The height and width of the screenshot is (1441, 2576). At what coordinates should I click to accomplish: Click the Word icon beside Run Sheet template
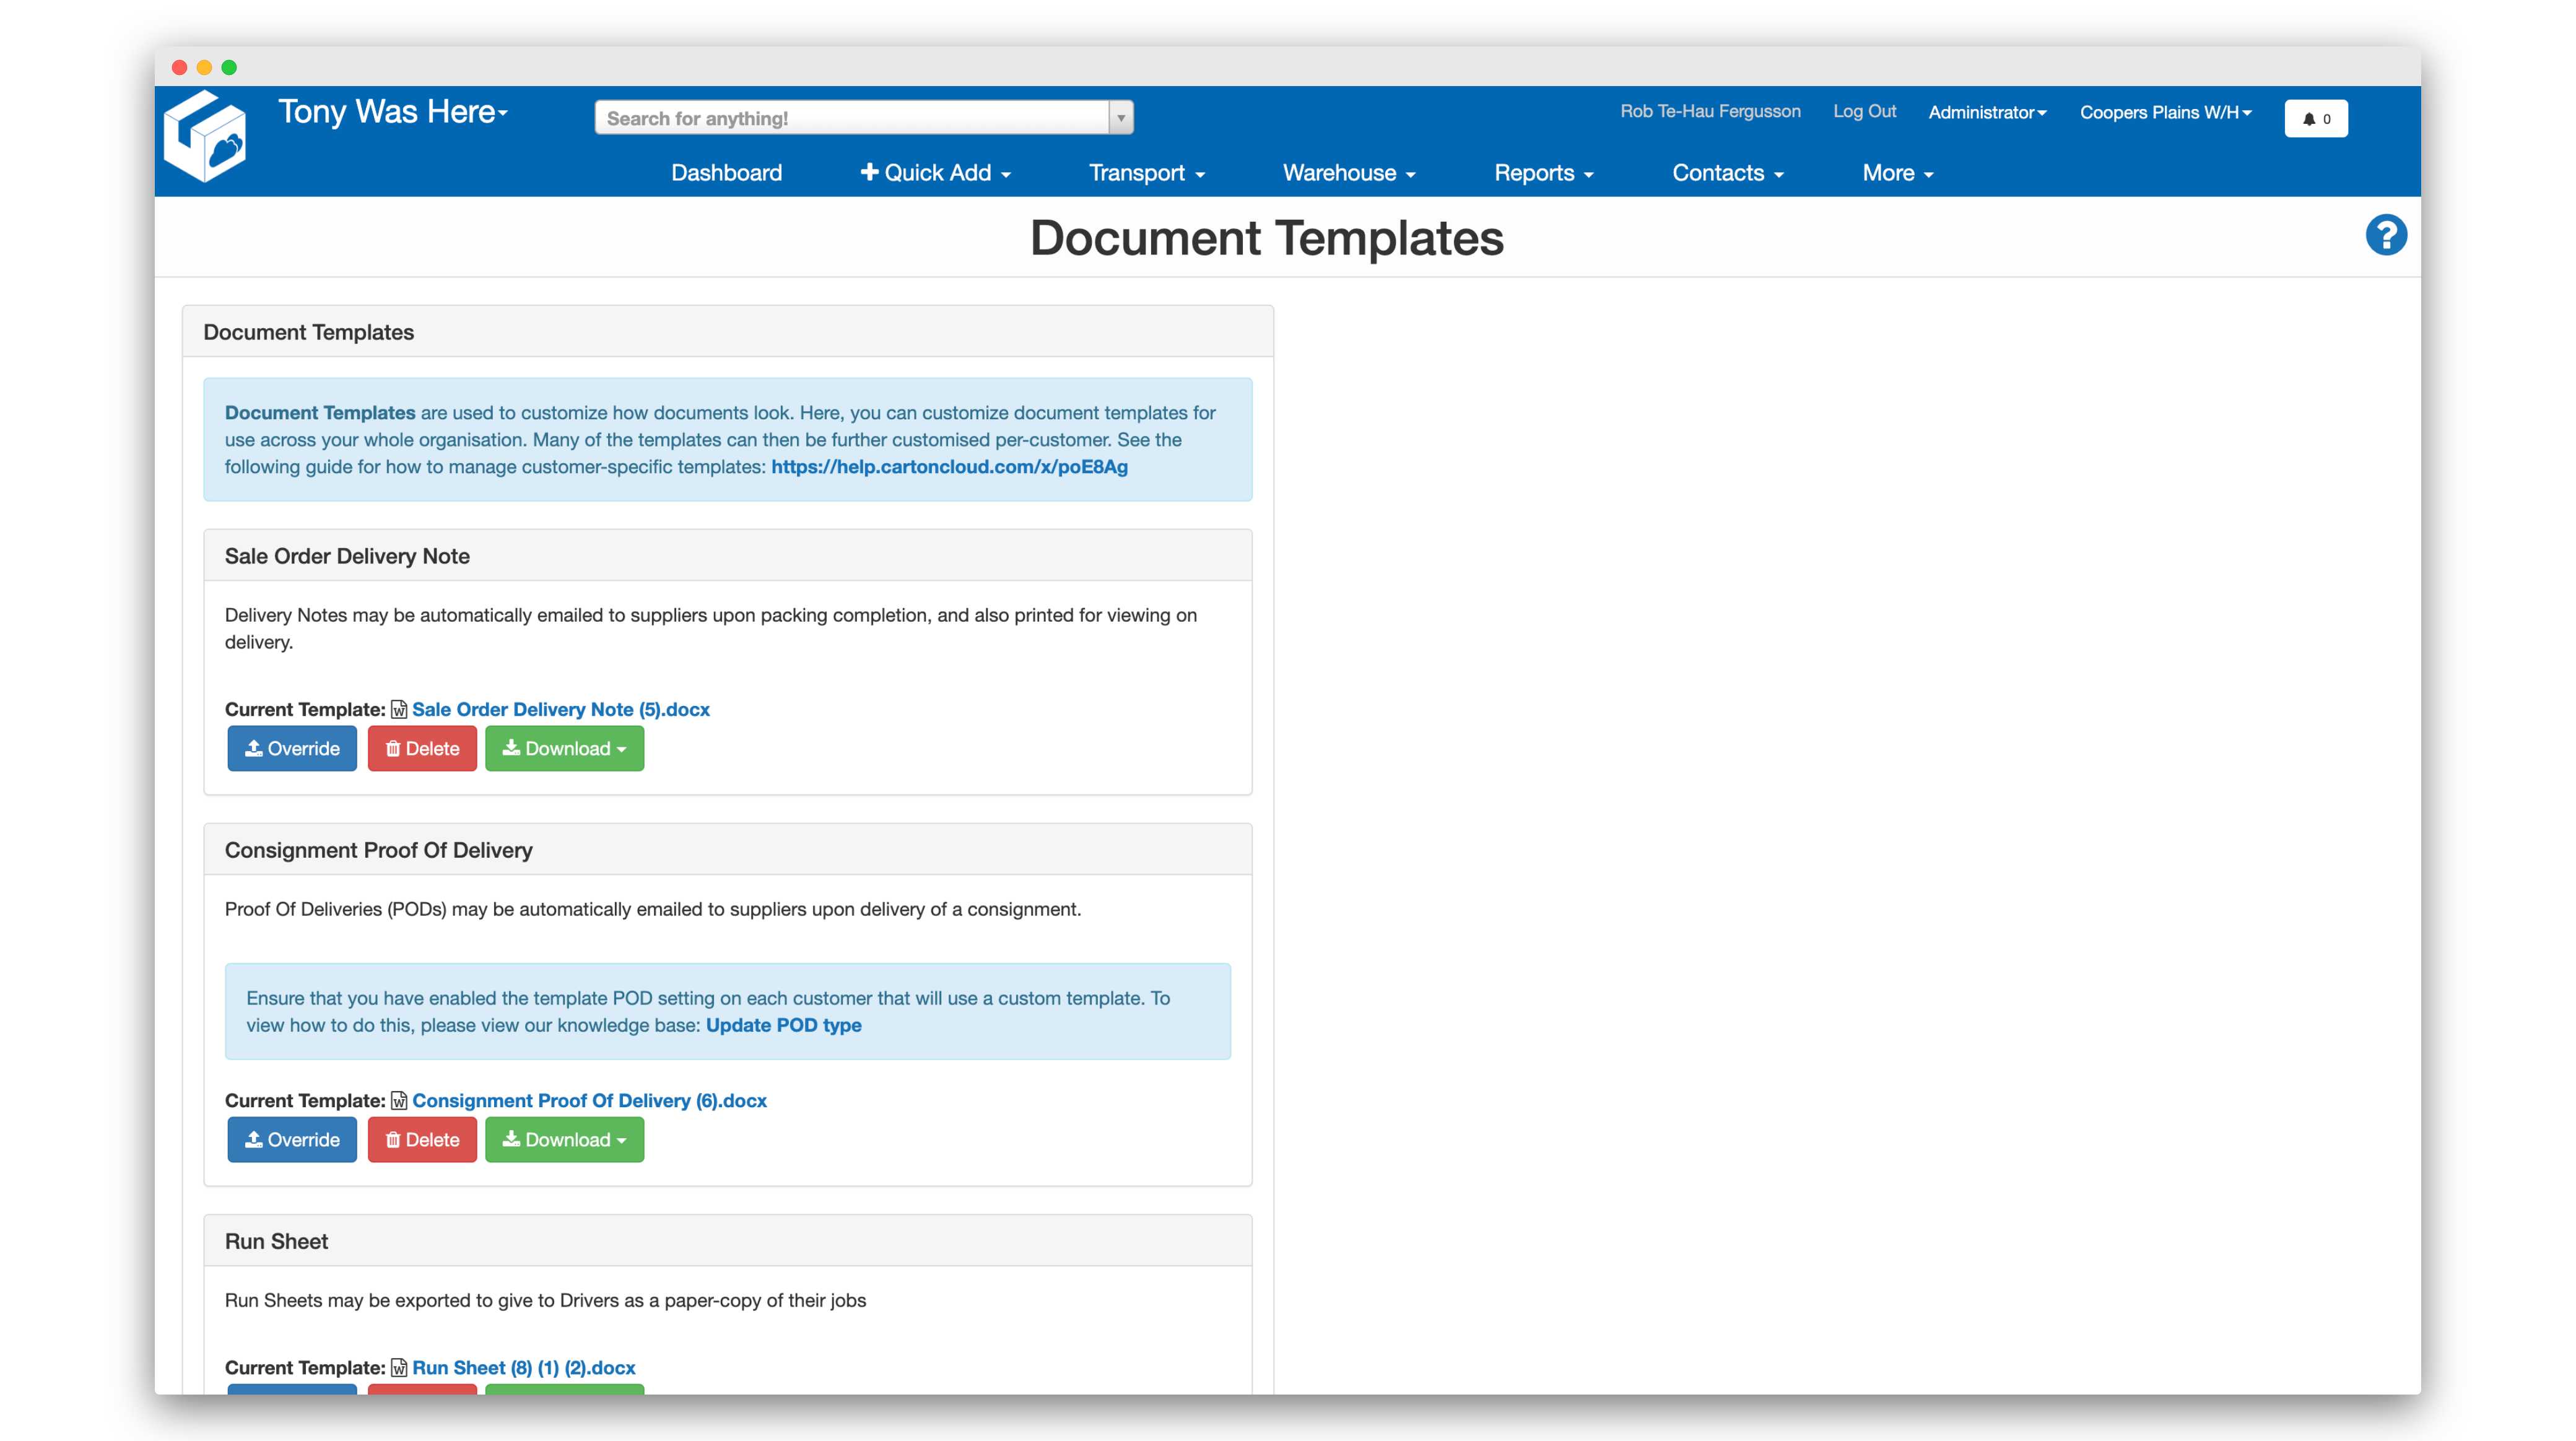coord(399,1367)
